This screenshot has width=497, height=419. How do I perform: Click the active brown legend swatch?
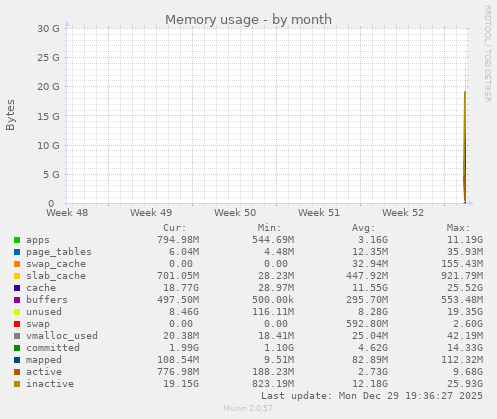(17, 372)
